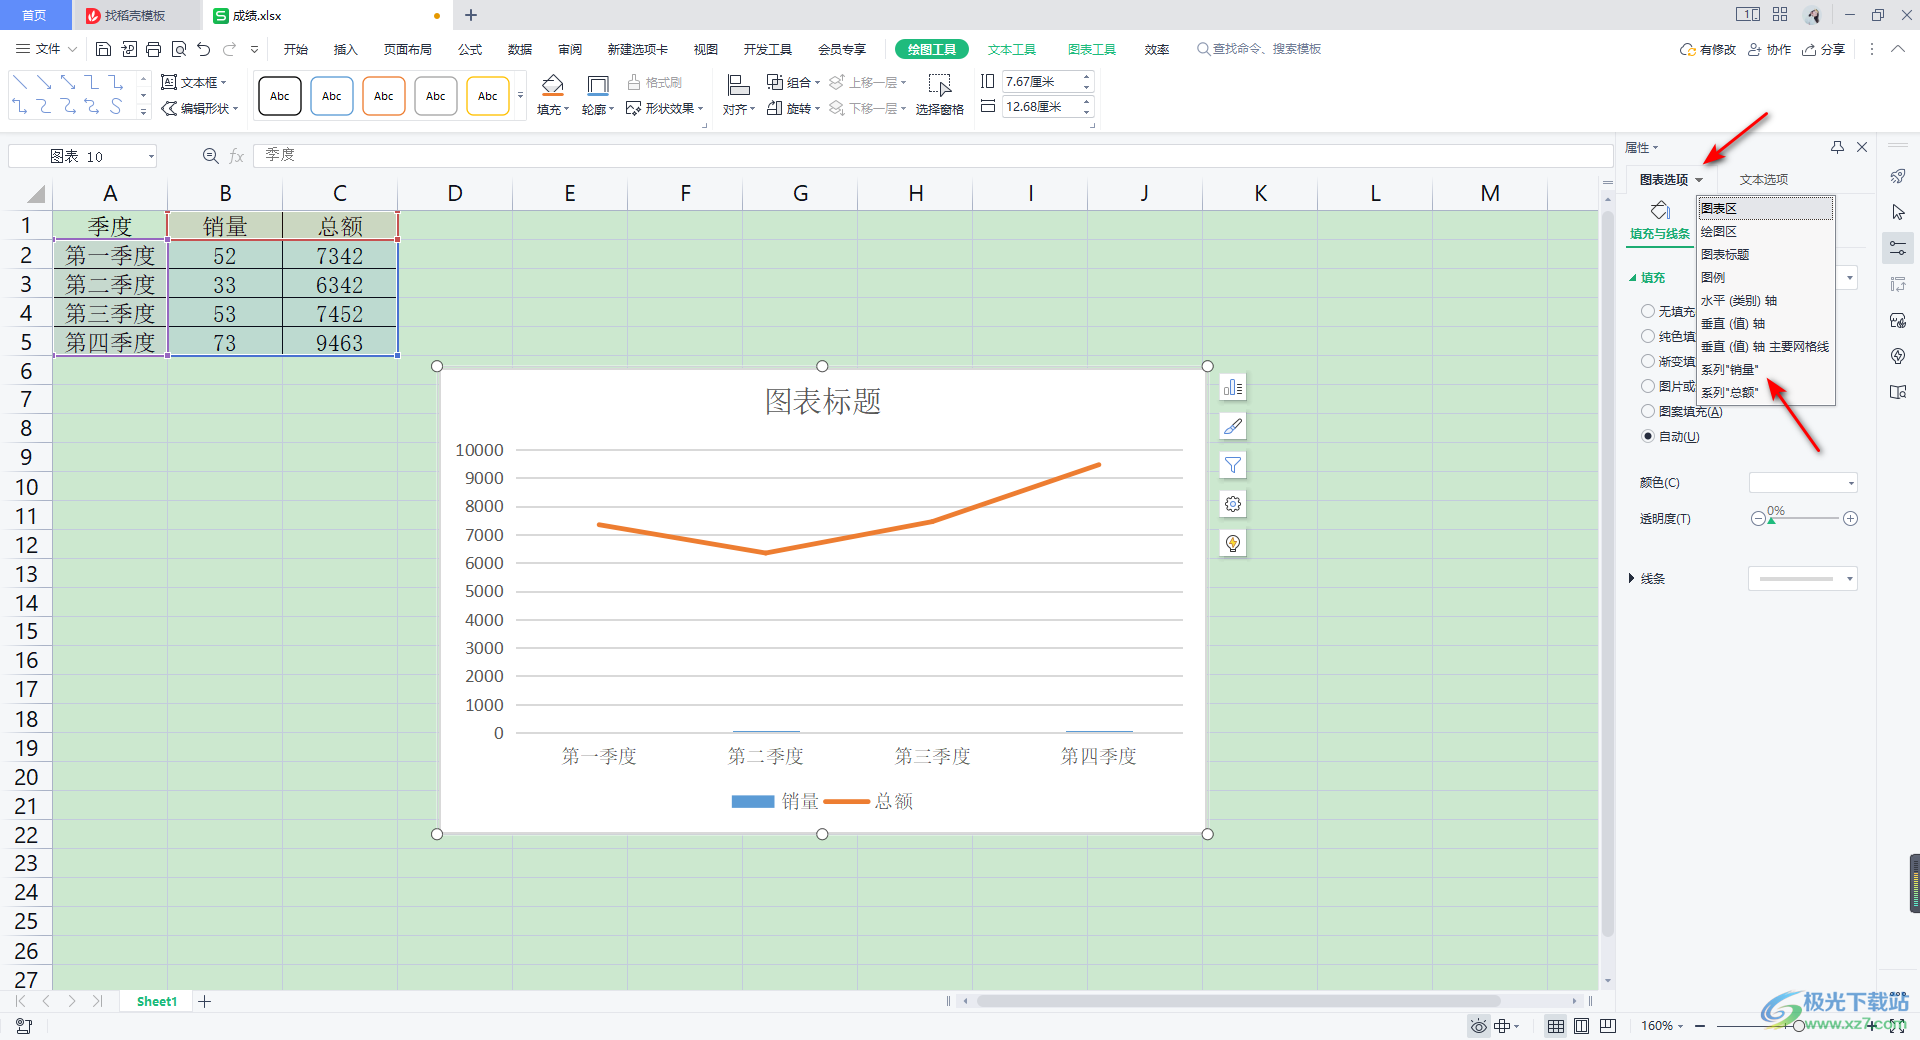
Task: Add a new sheet with plus icon
Action: point(204,1001)
